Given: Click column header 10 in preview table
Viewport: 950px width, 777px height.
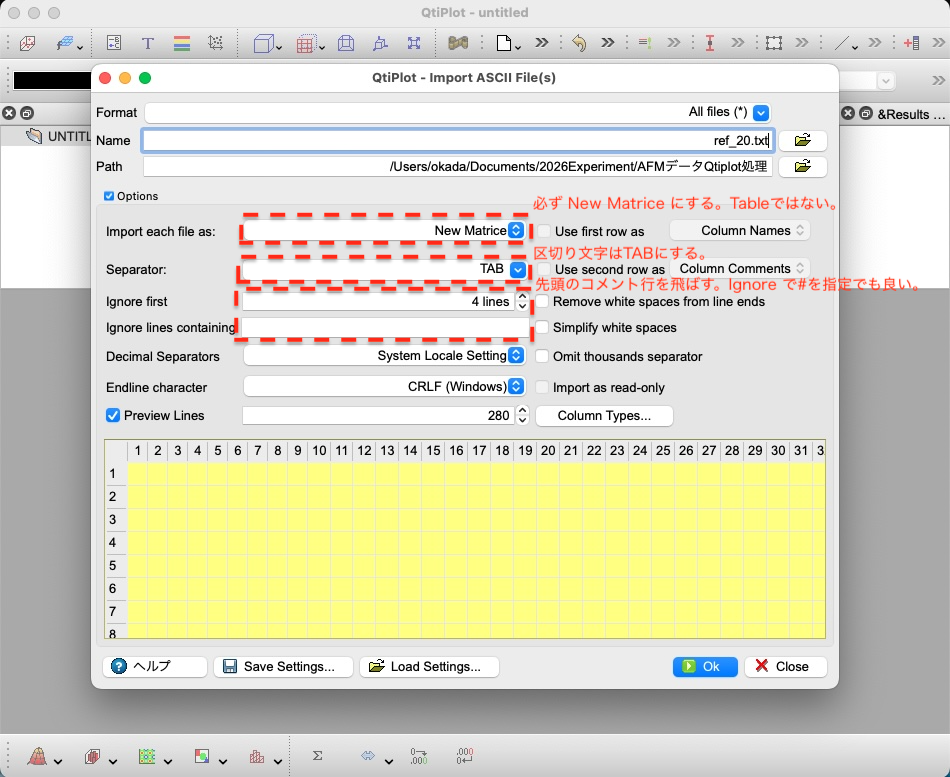Looking at the screenshot, I should coord(319,450).
